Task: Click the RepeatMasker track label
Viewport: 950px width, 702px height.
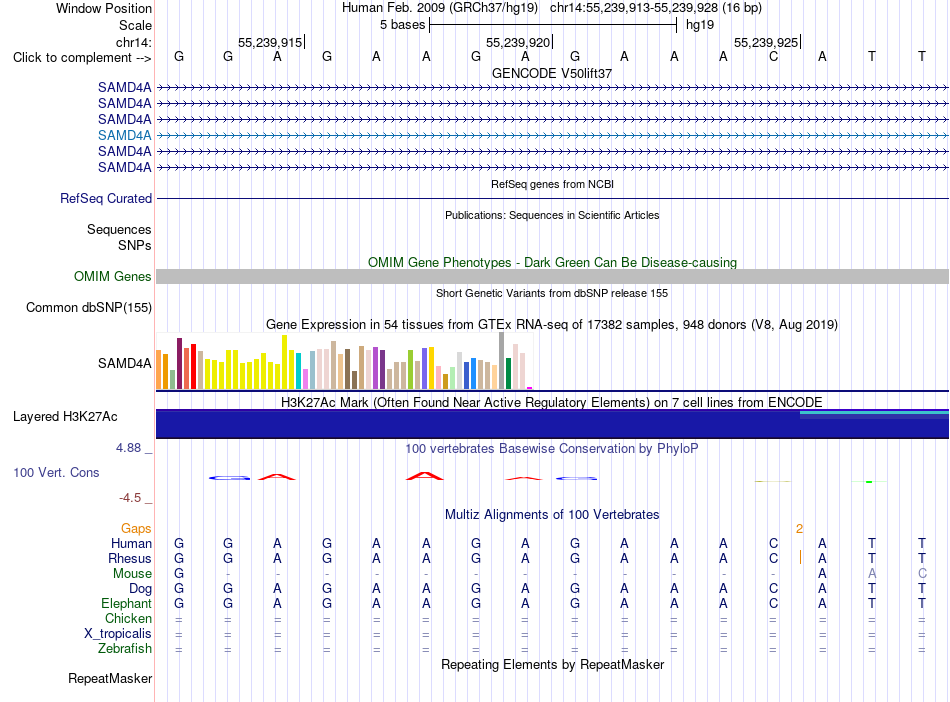Action: [110, 679]
